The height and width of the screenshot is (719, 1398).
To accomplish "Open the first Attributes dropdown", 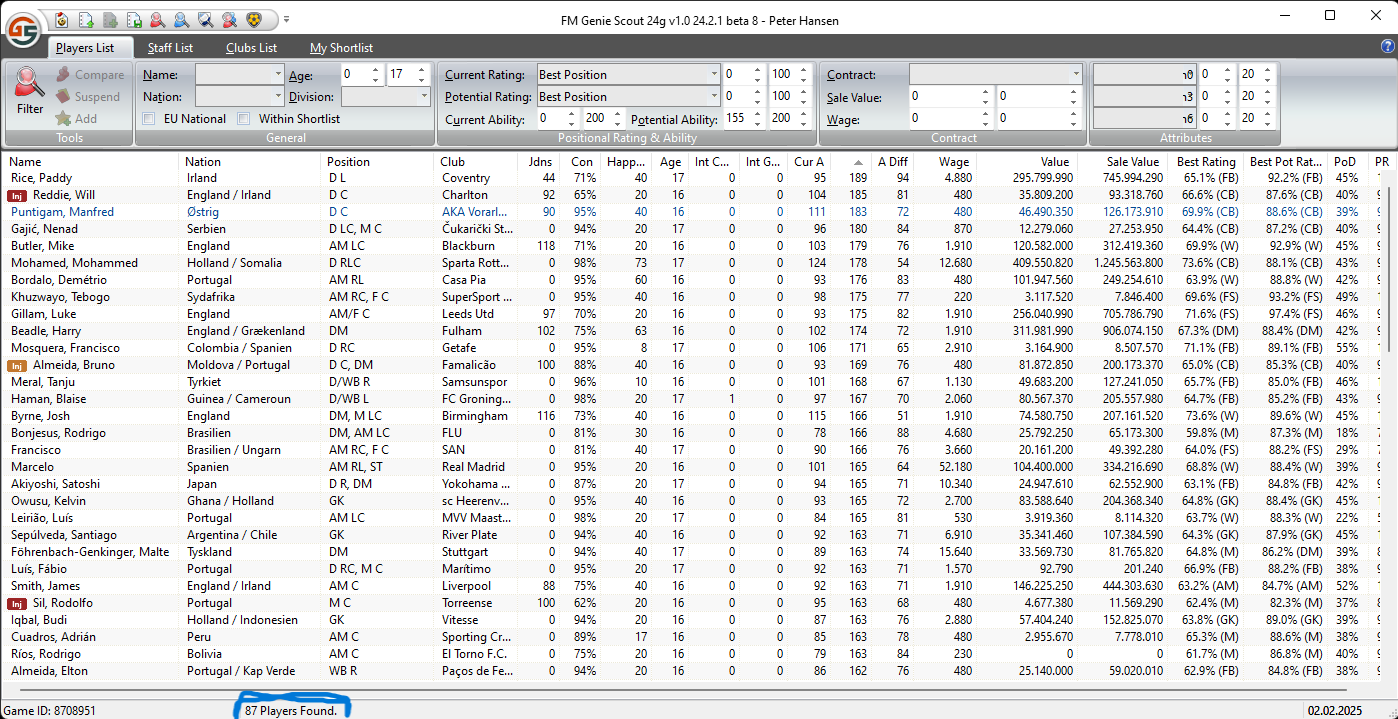I will [x=1145, y=75].
